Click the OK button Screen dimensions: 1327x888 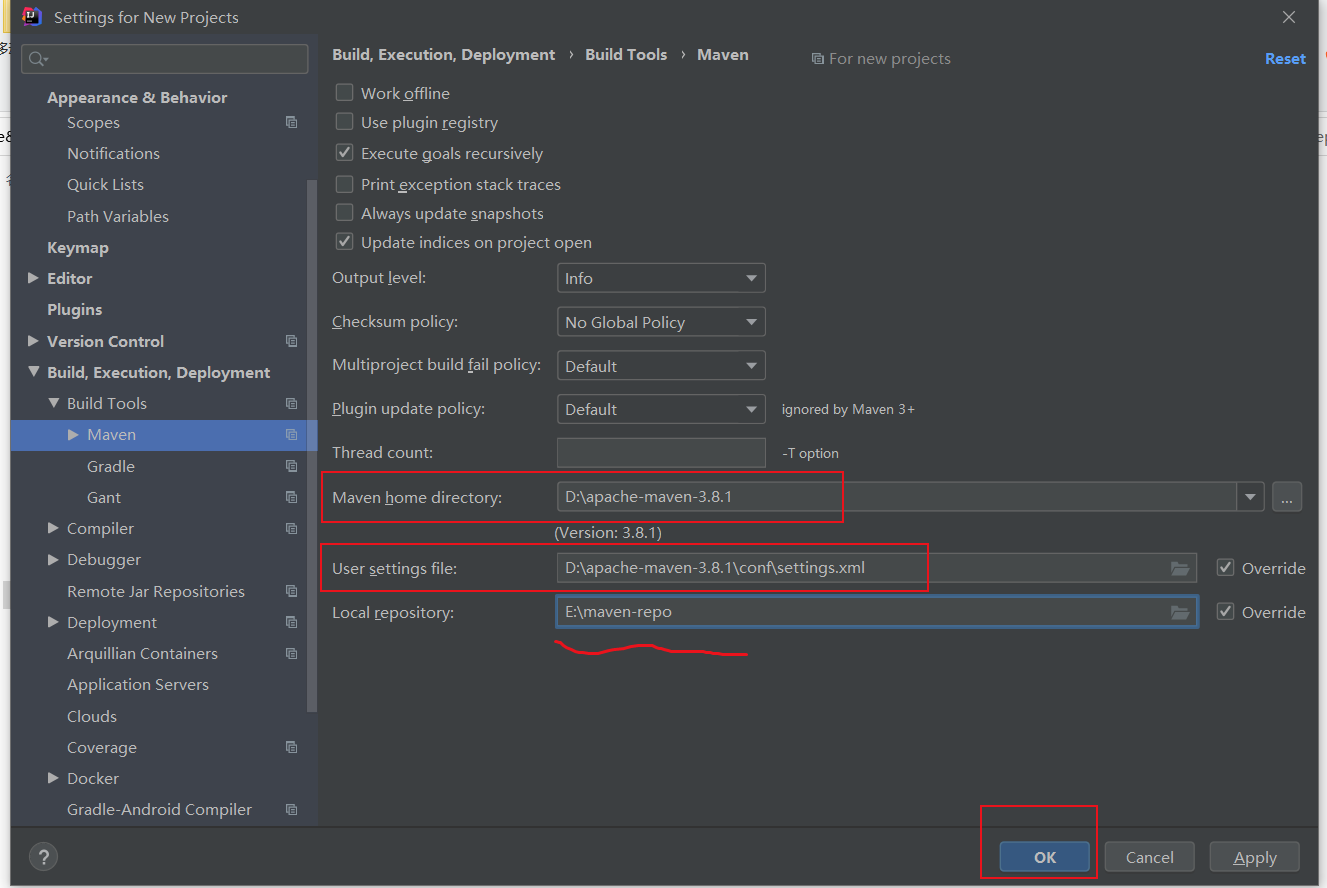click(x=1045, y=857)
